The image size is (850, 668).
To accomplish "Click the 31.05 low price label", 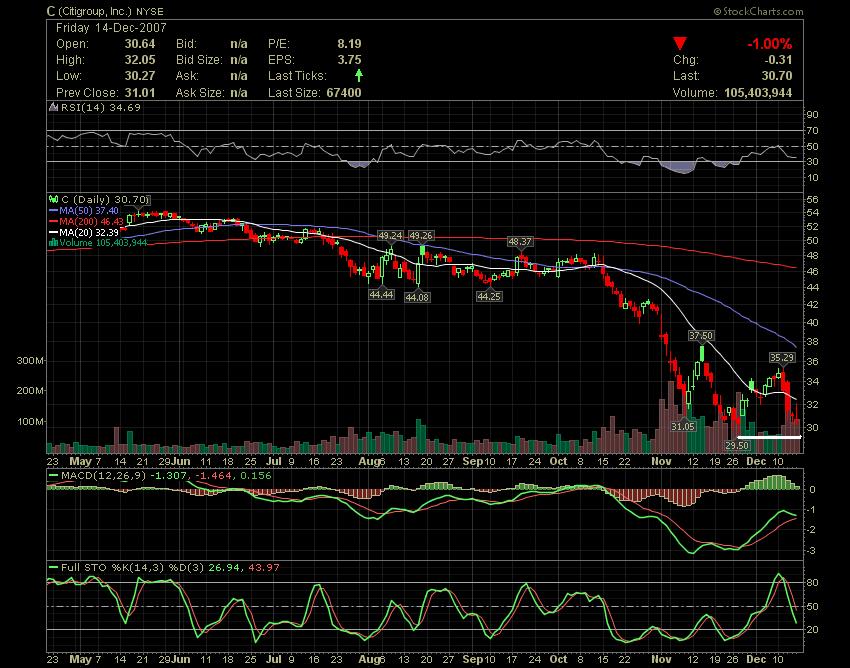I will [x=682, y=426].
